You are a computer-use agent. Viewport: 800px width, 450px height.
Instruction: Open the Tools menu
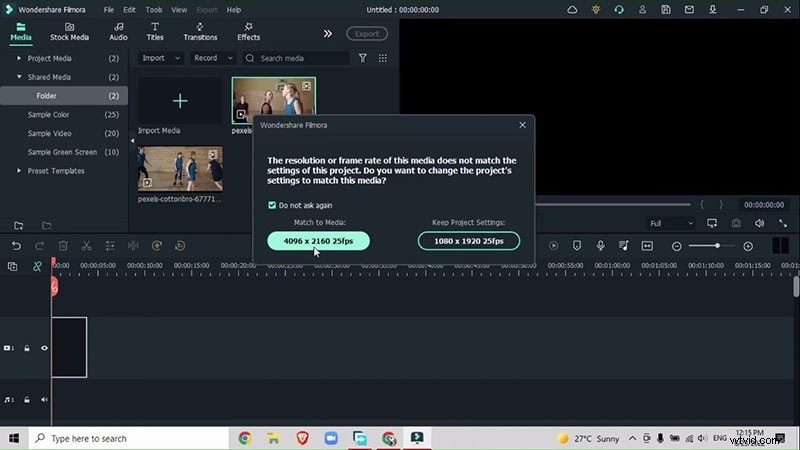coord(154,10)
